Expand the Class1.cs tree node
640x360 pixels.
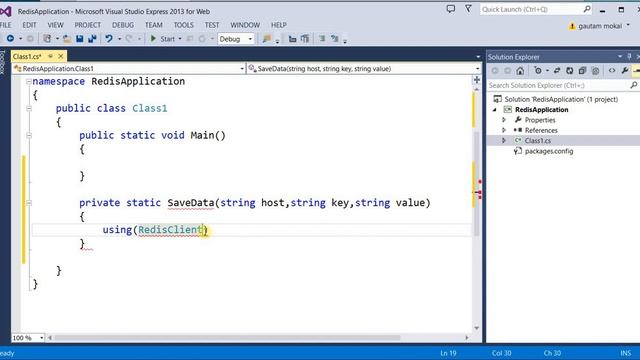pyautogui.click(x=504, y=140)
